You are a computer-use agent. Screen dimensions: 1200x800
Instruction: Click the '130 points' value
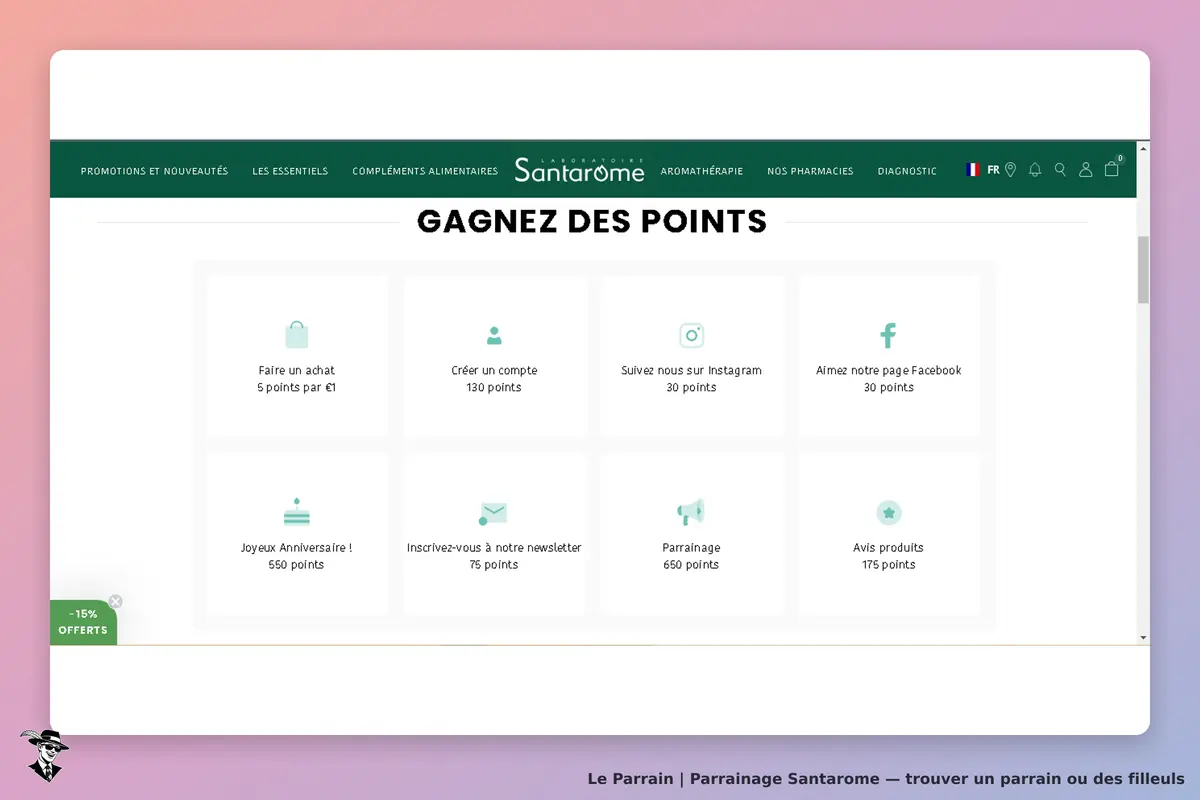tap(494, 387)
